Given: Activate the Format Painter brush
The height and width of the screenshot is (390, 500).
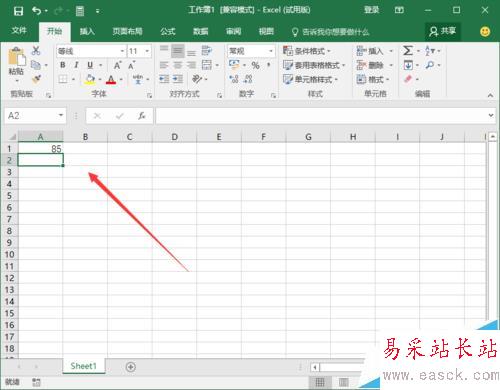Looking at the screenshot, I should pyautogui.click(x=36, y=79).
